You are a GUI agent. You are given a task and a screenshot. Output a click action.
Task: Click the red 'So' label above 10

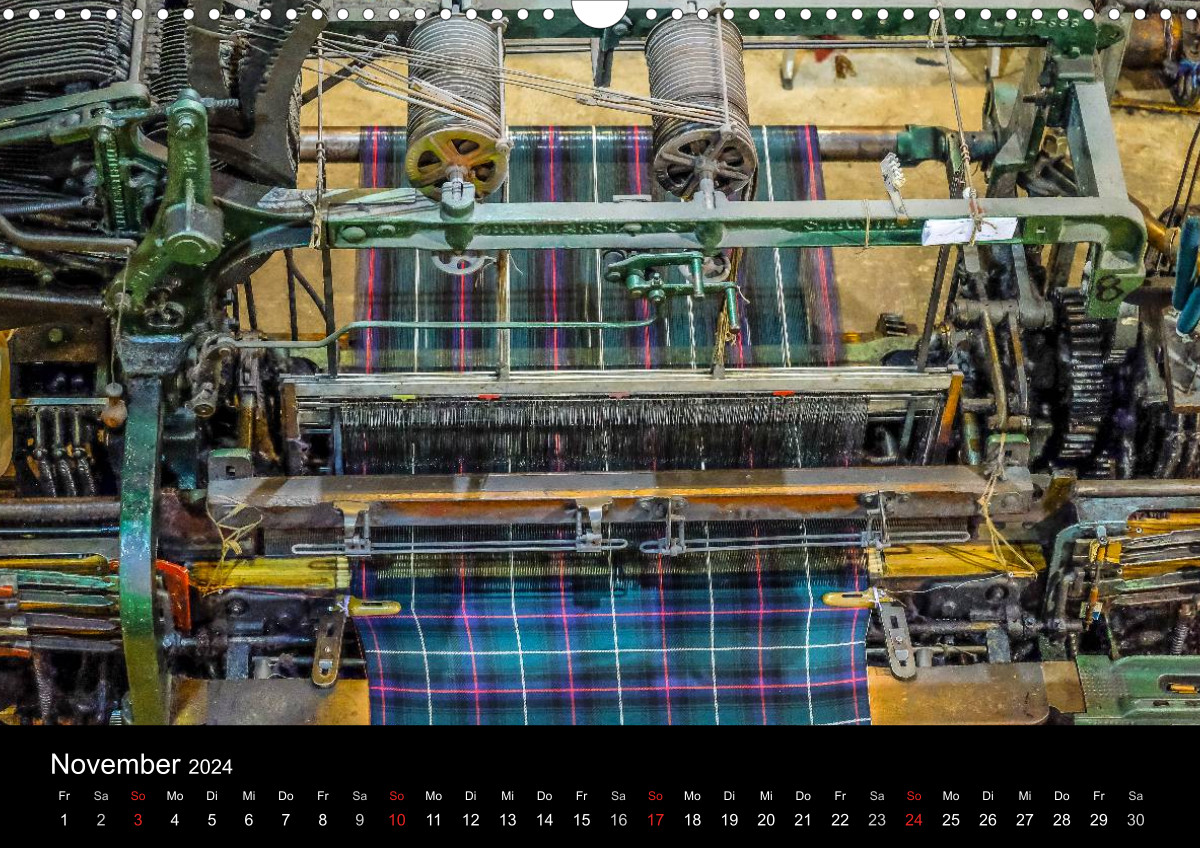397,796
